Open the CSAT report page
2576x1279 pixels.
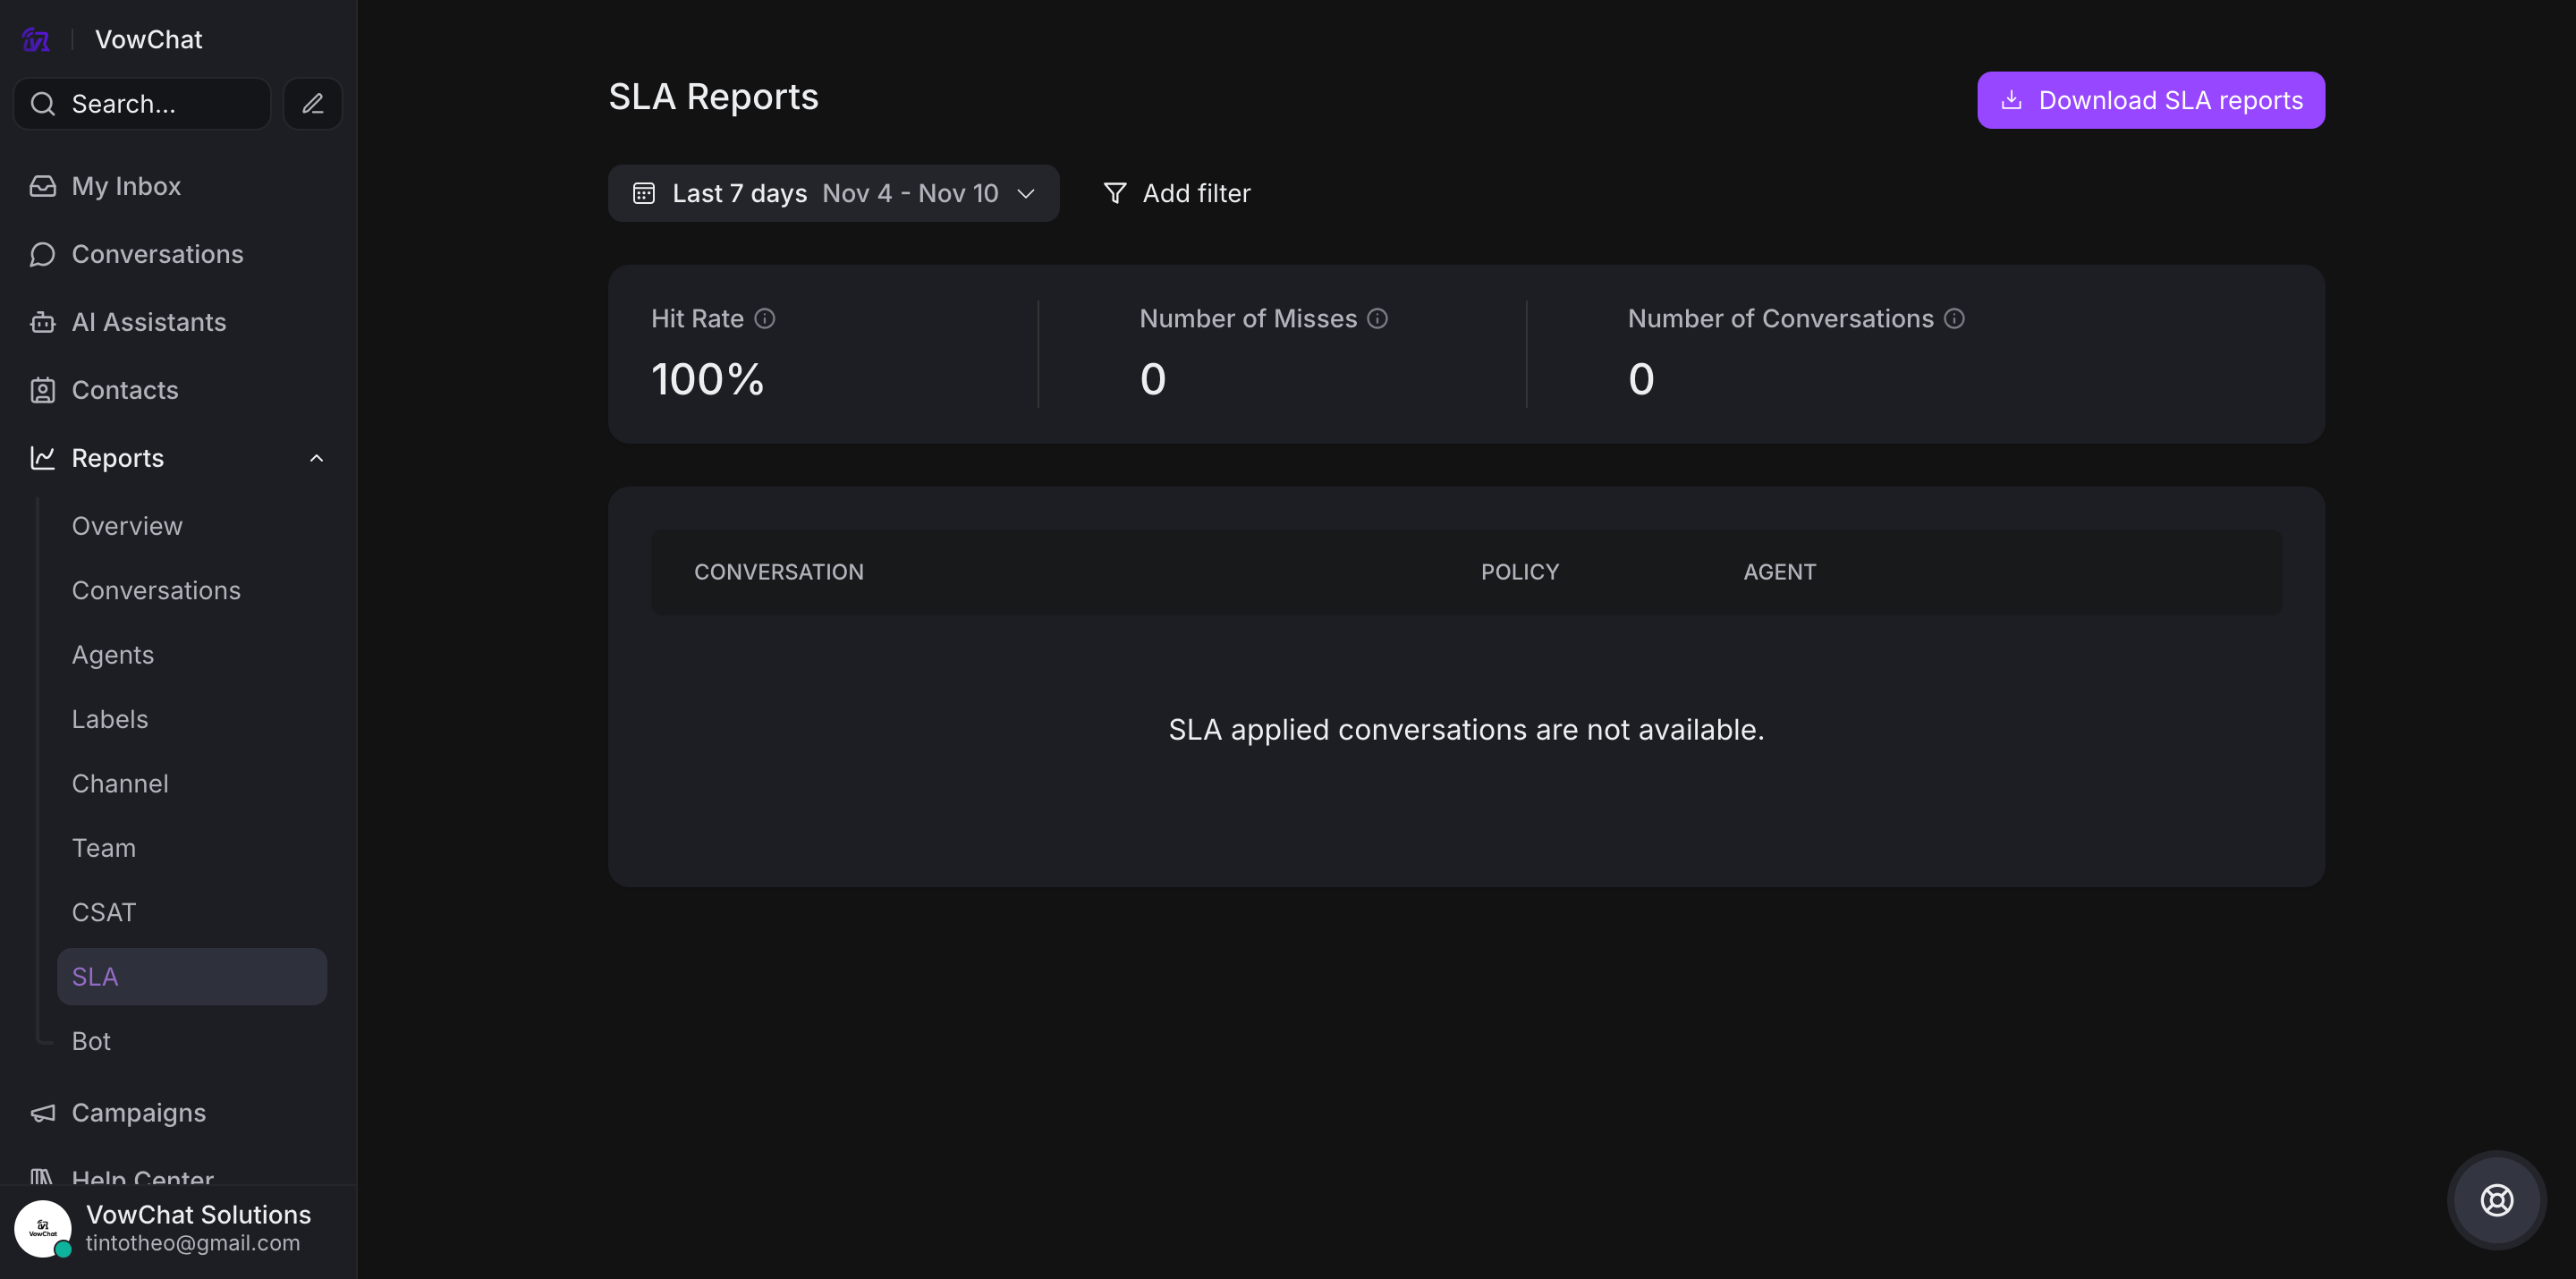pyautogui.click(x=104, y=912)
